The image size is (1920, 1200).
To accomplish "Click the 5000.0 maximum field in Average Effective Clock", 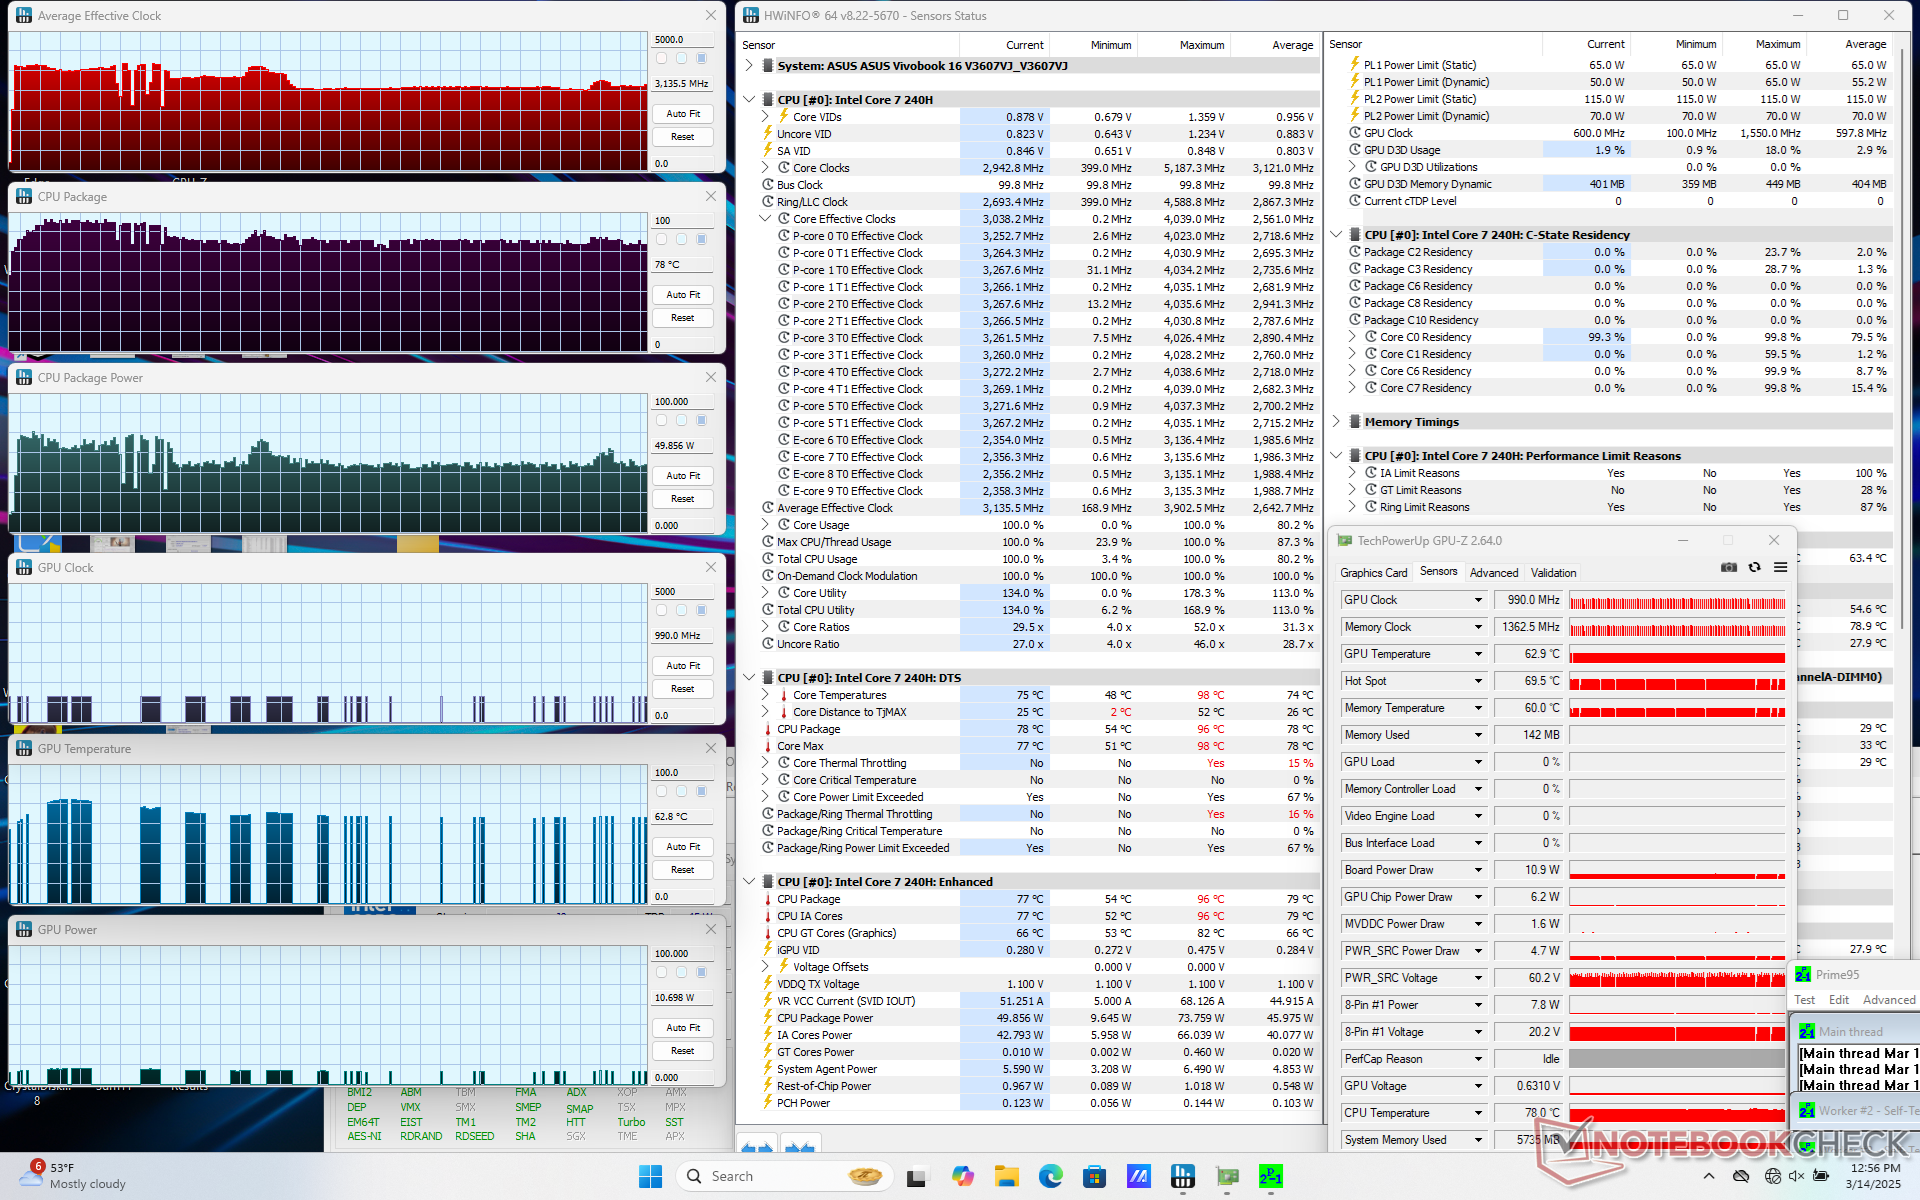I will tap(683, 40).
